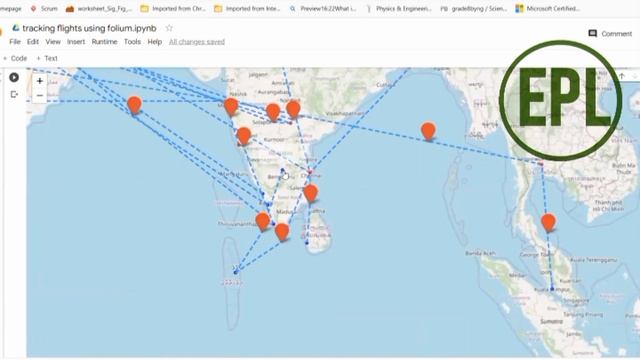This screenshot has height=360, width=640.
Task: Add a new Text cell
Action: coord(47,58)
